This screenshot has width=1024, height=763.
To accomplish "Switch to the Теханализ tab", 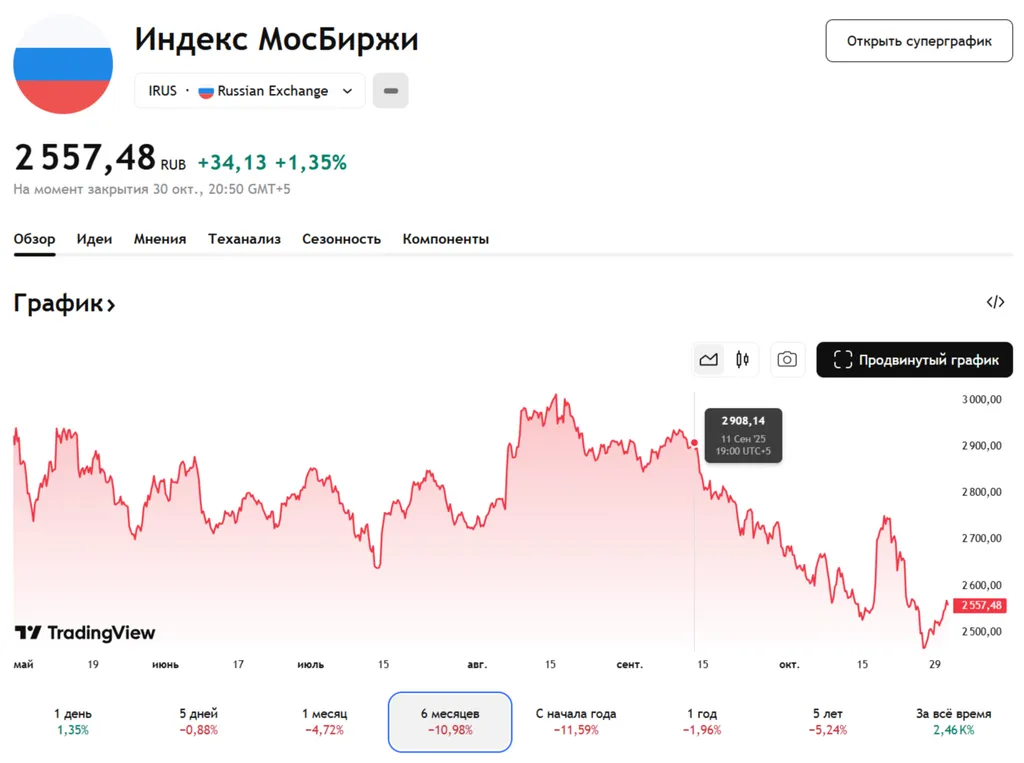I will tap(244, 239).
